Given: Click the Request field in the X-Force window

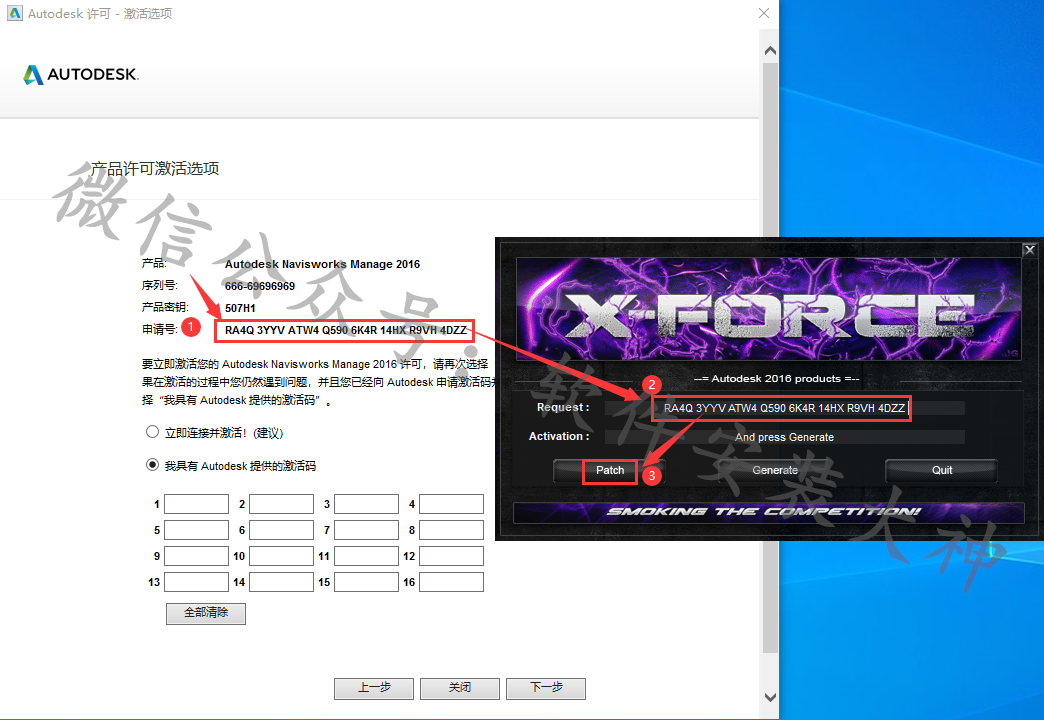Looking at the screenshot, I should (784, 408).
